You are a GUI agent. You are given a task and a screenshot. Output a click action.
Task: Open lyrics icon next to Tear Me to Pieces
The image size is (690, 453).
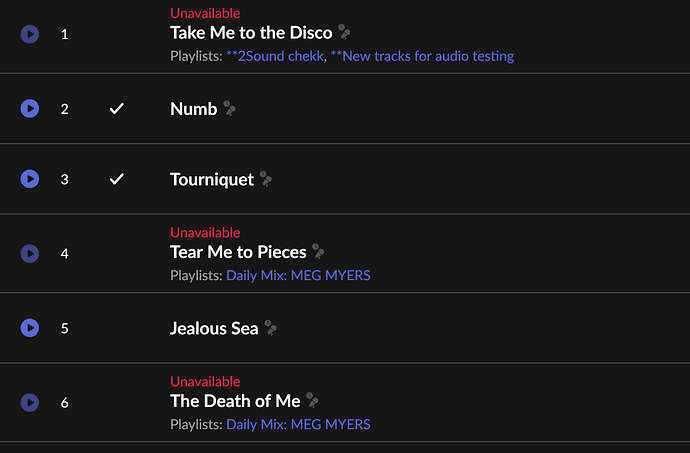[x=318, y=251]
